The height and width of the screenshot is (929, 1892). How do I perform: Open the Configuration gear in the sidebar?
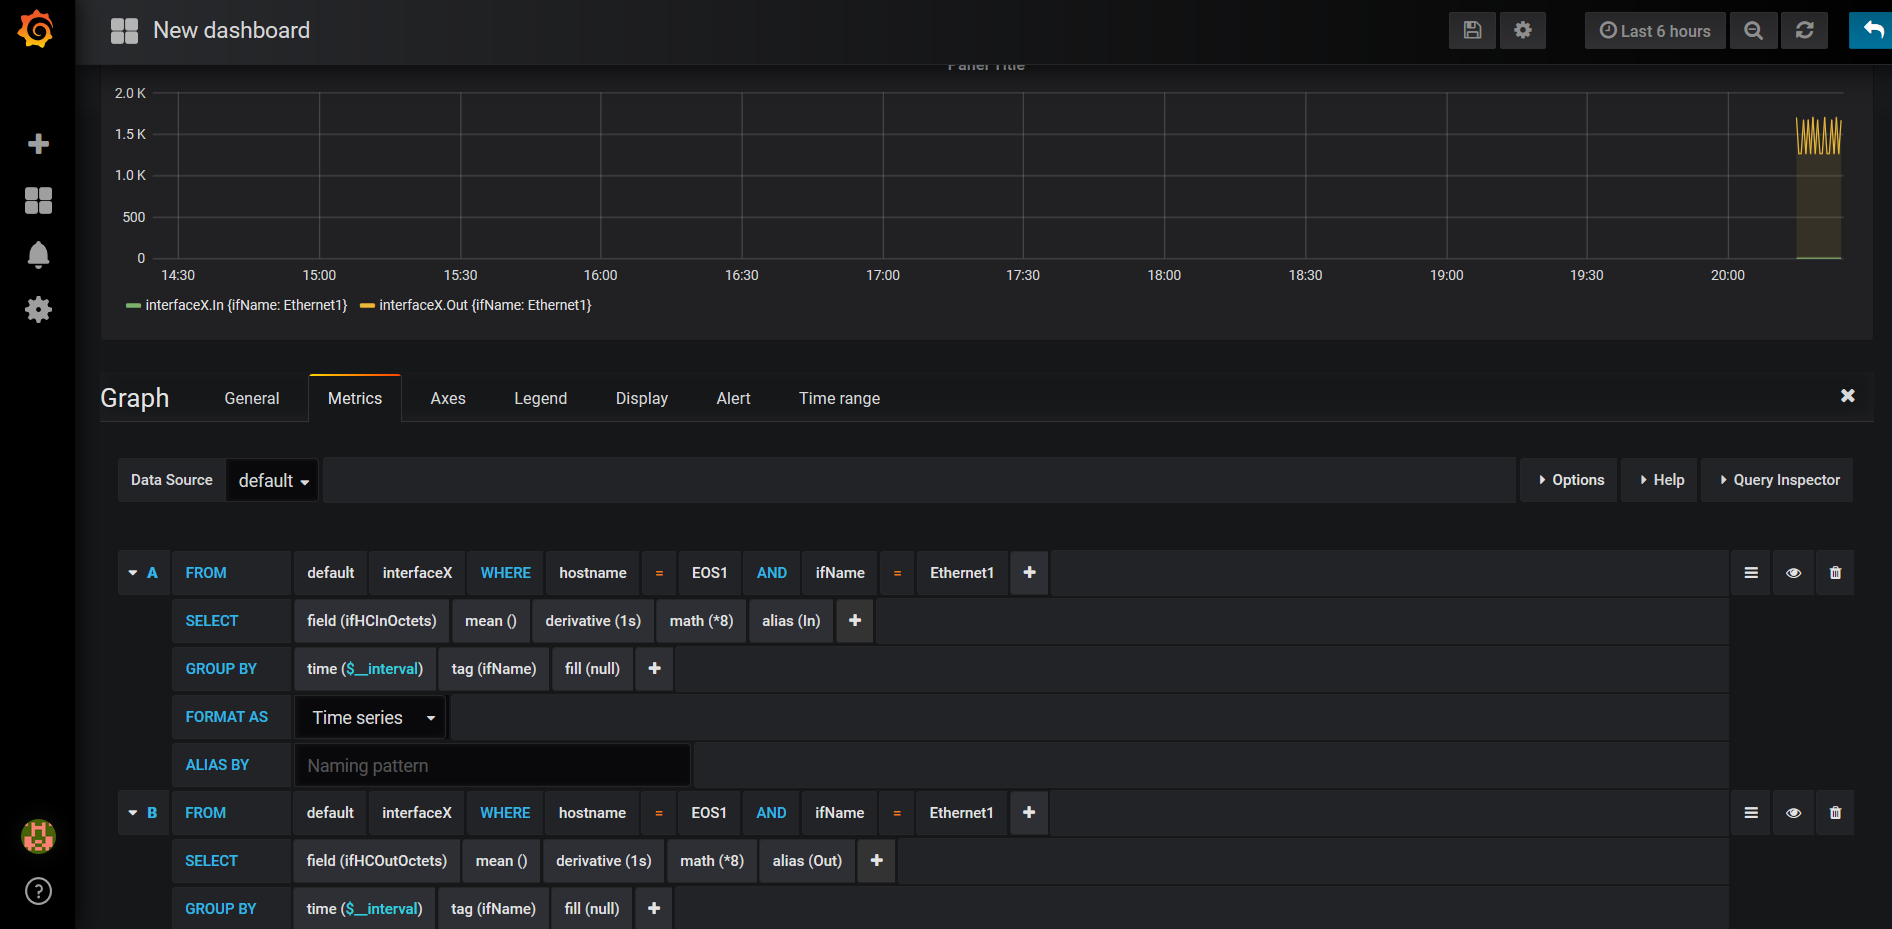tap(38, 309)
